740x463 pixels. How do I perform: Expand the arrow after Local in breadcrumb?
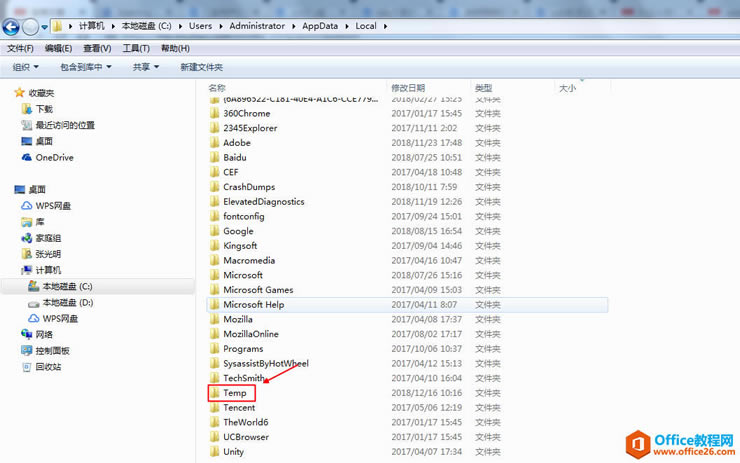[385, 26]
